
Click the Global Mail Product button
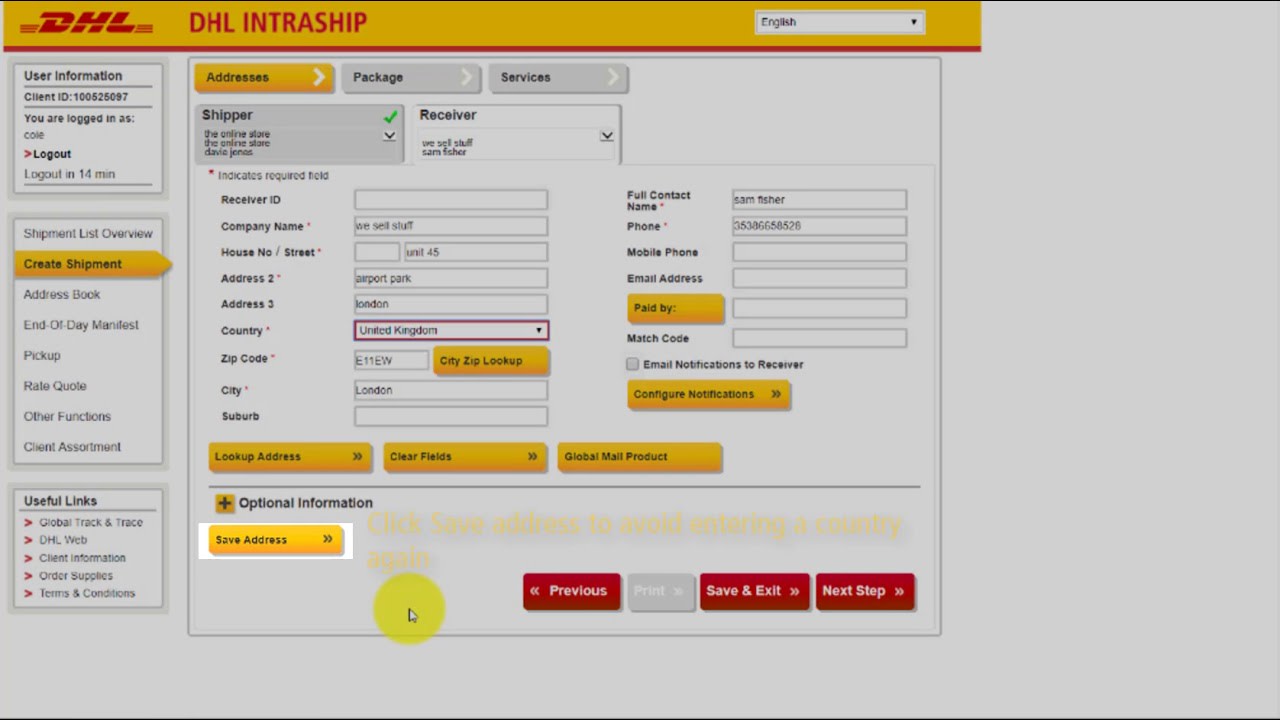pos(639,457)
